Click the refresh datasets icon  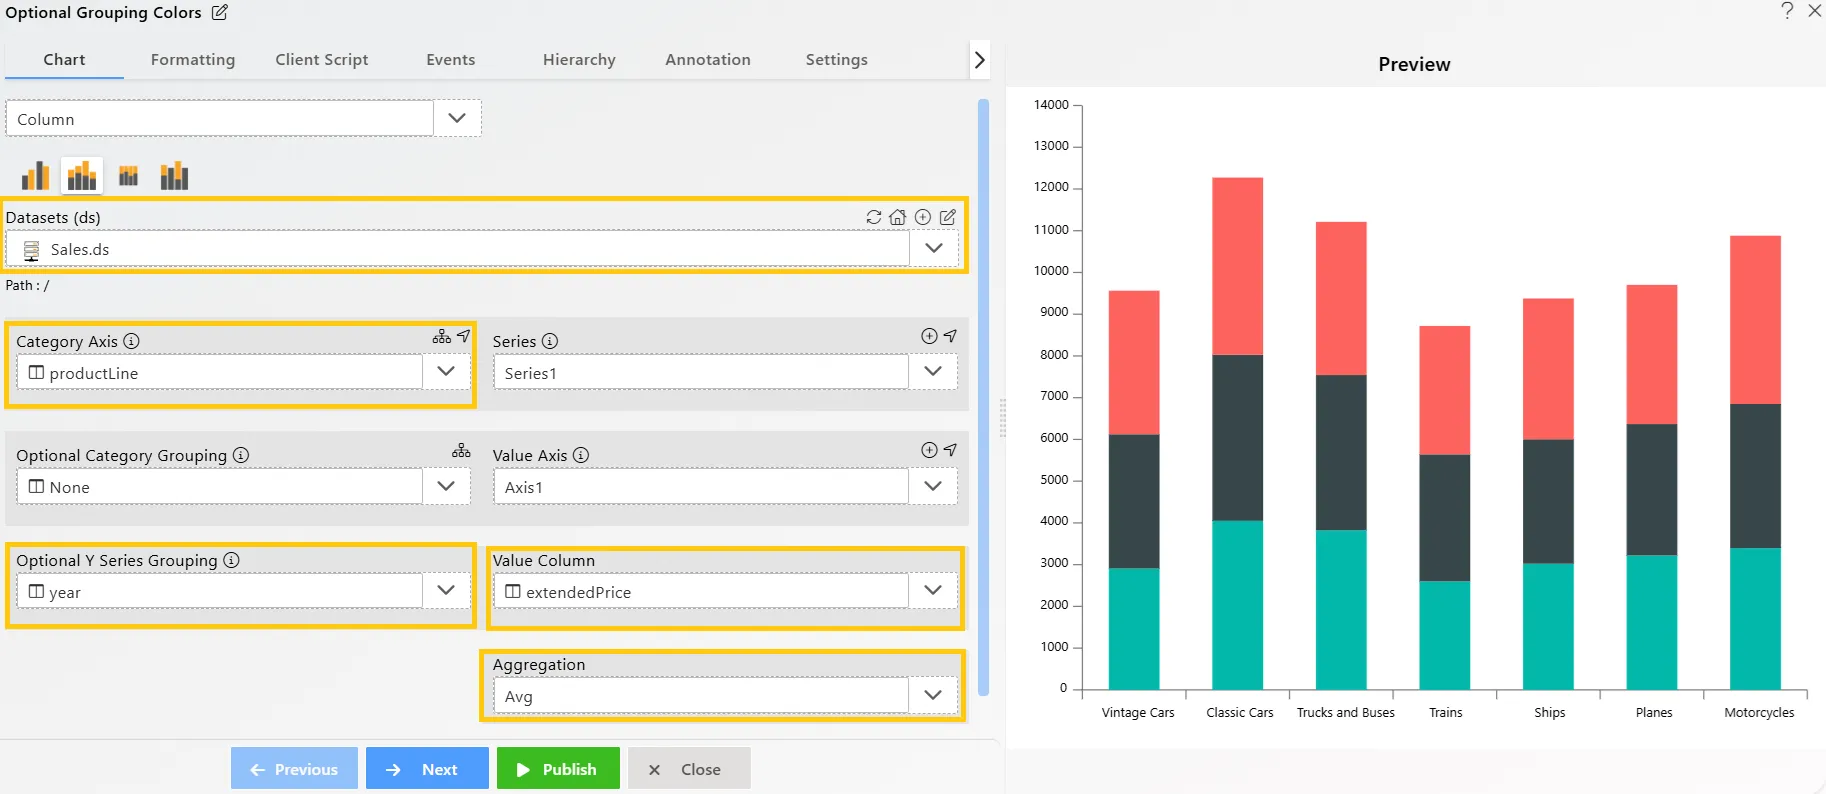[x=873, y=217]
